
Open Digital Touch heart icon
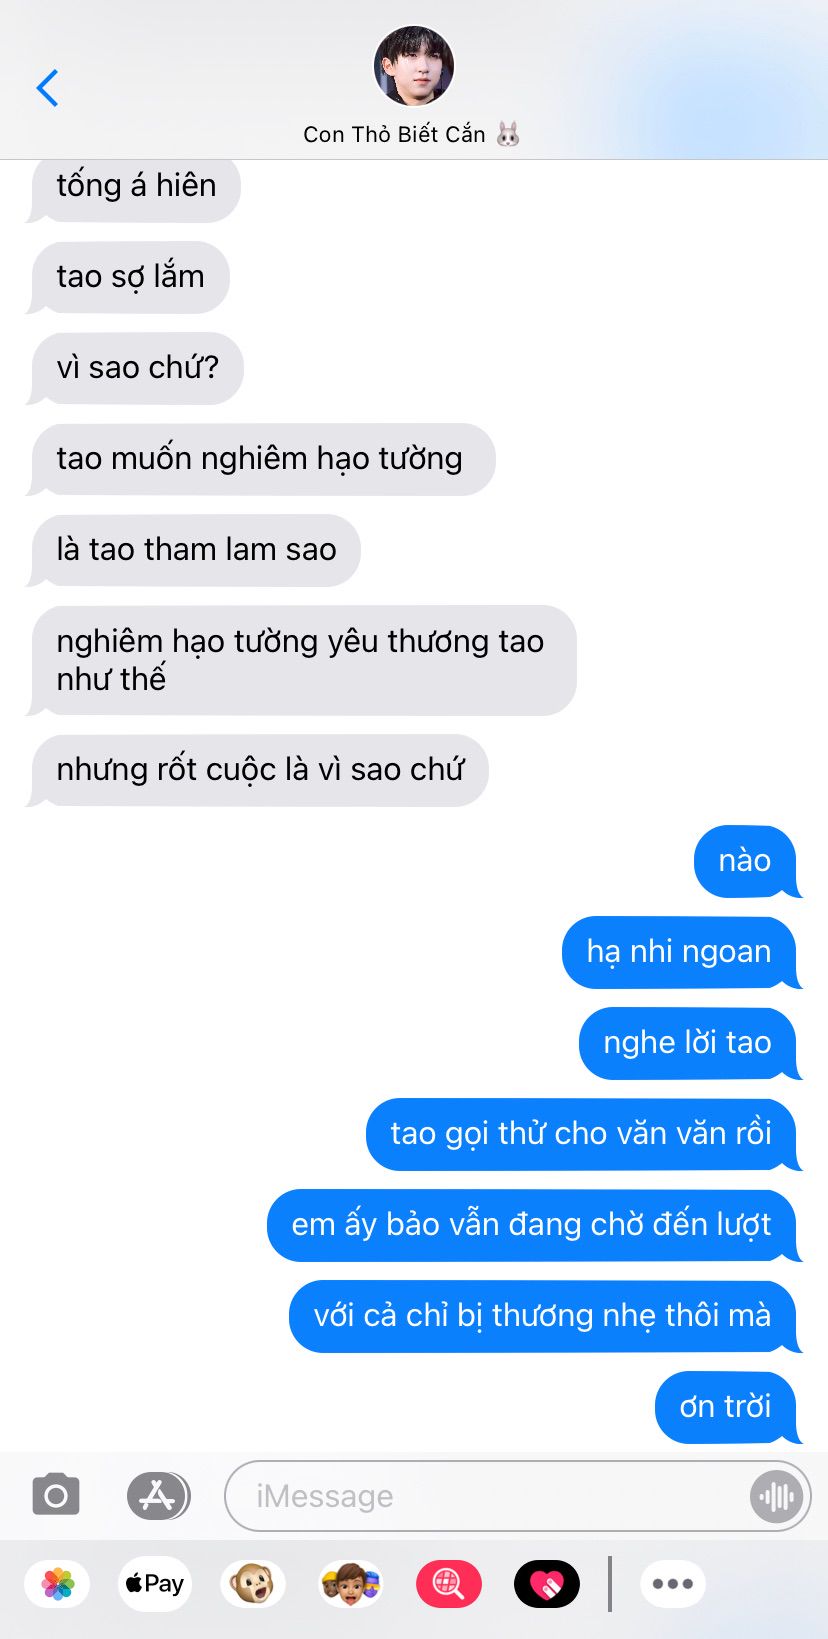(546, 1584)
